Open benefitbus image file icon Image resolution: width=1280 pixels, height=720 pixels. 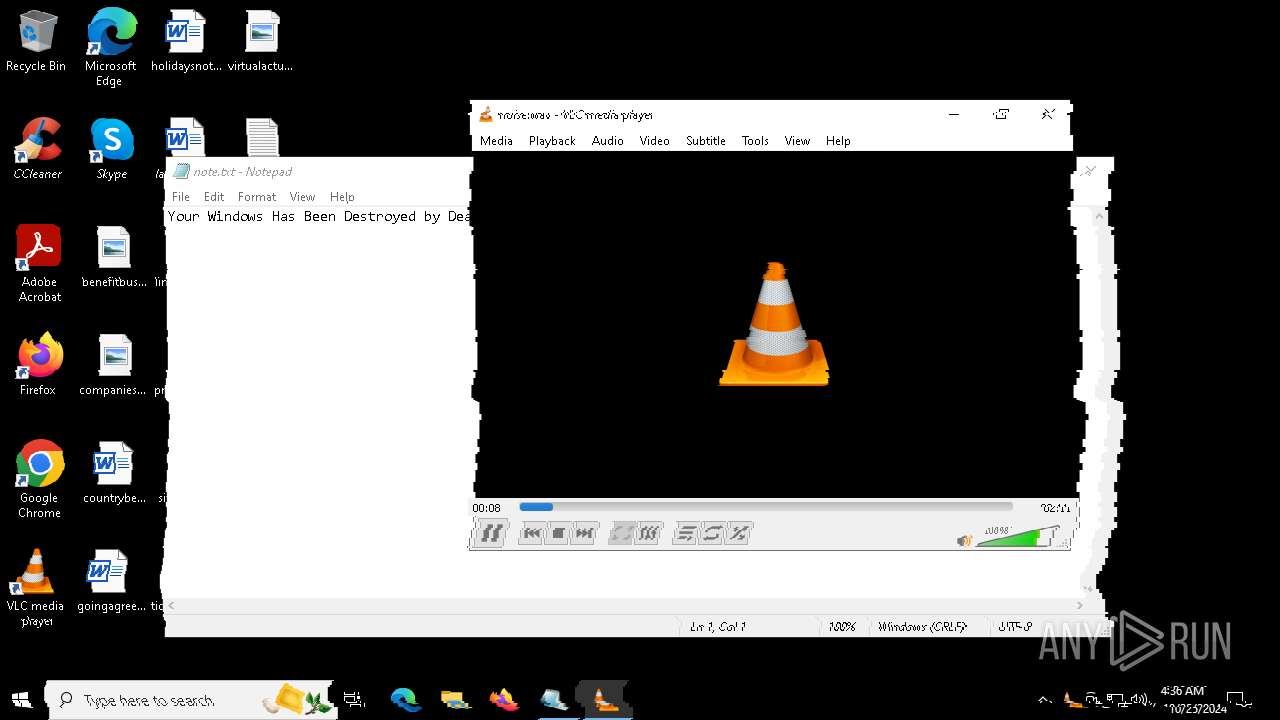coord(114,258)
